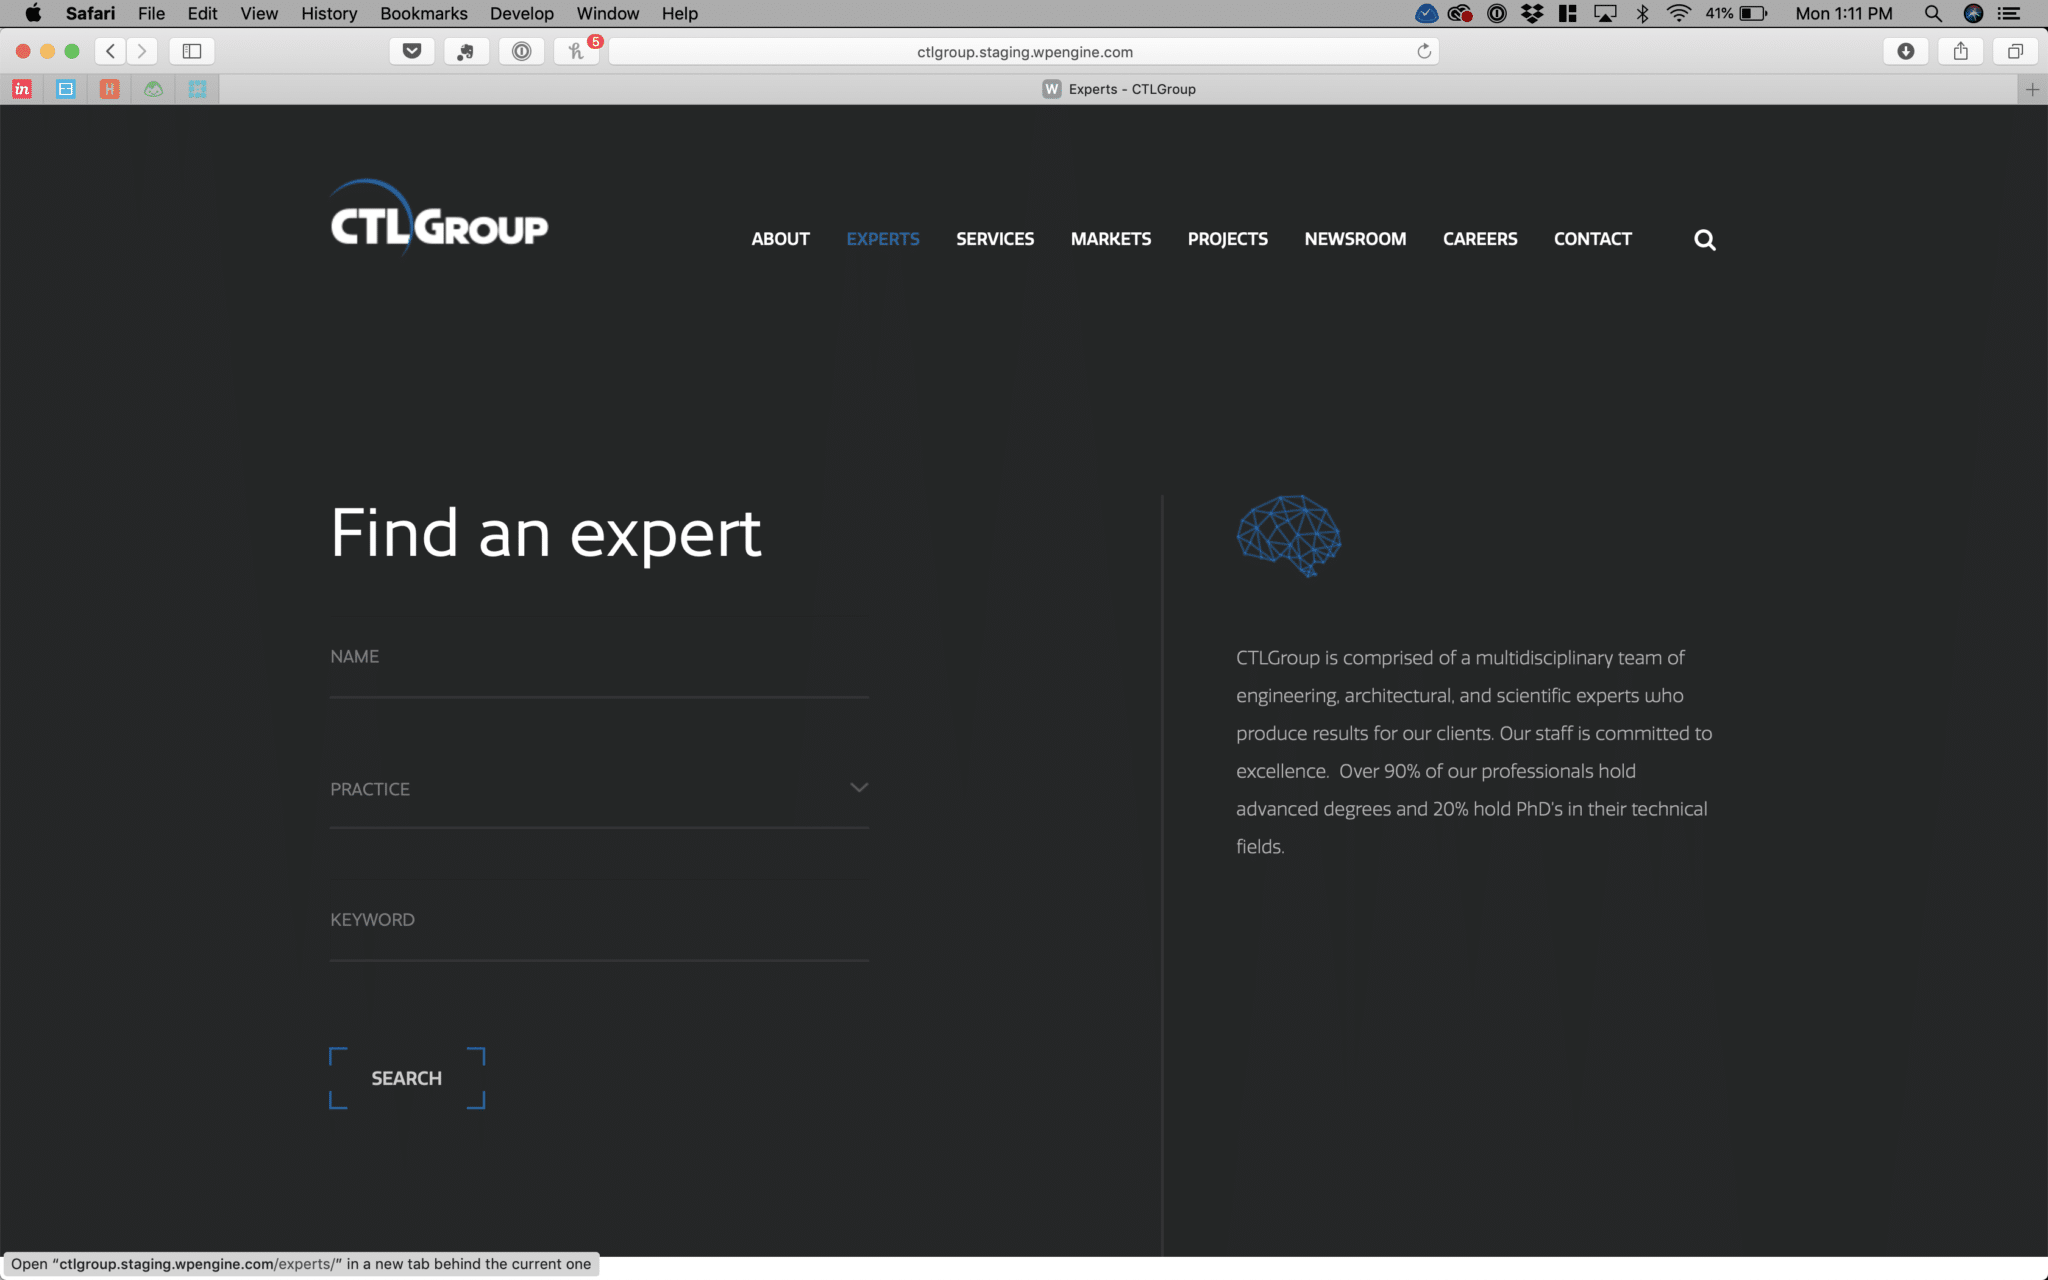Viewport: 2048px width, 1280px height.
Task: Click the SEARCH button on the form
Action: pos(406,1078)
